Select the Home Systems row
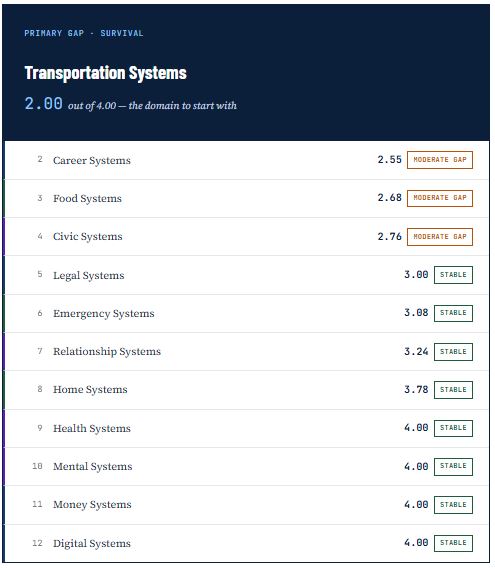Image resolution: width=495 pixels, height=568 pixels. tap(247, 390)
